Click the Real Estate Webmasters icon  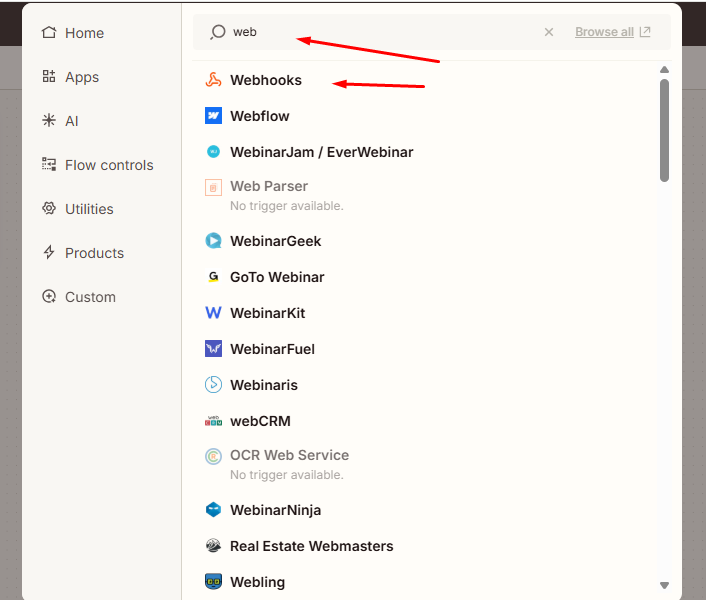pos(213,546)
